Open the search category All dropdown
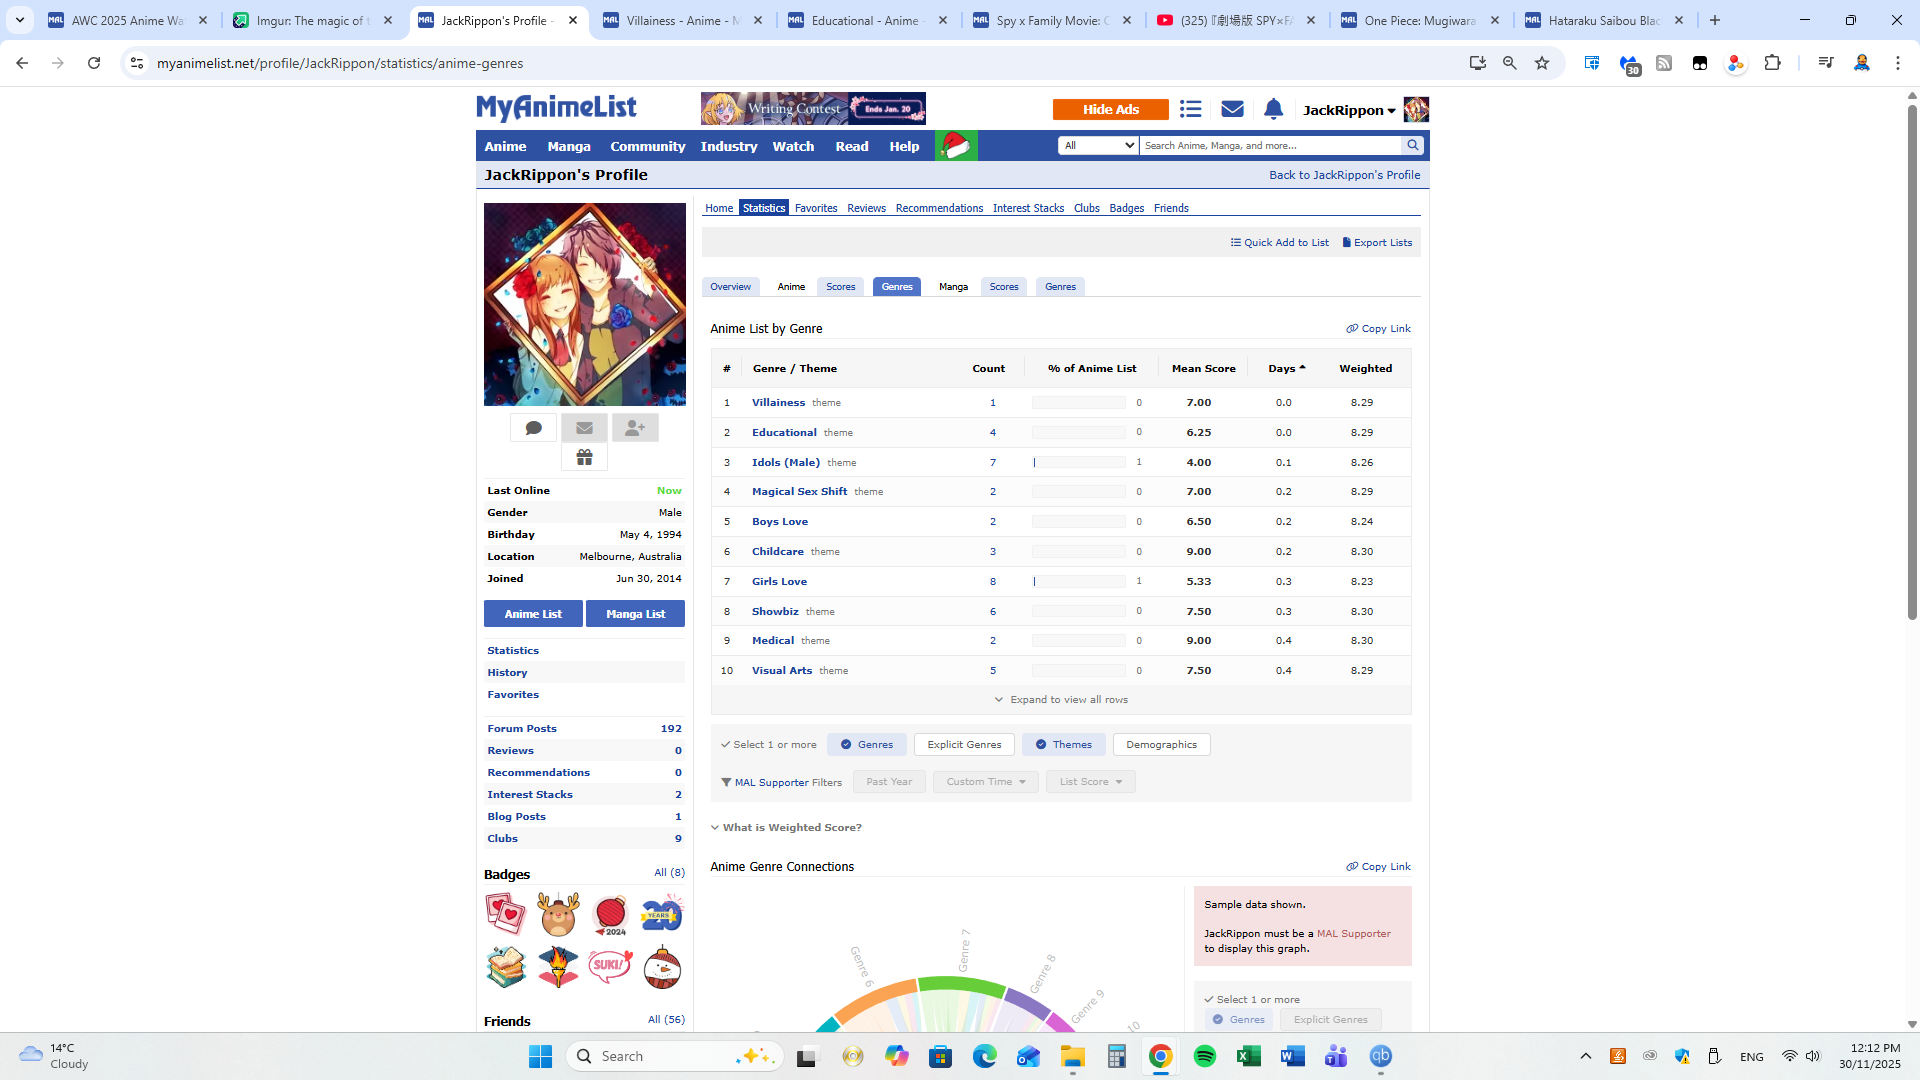 pyautogui.click(x=1098, y=146)
